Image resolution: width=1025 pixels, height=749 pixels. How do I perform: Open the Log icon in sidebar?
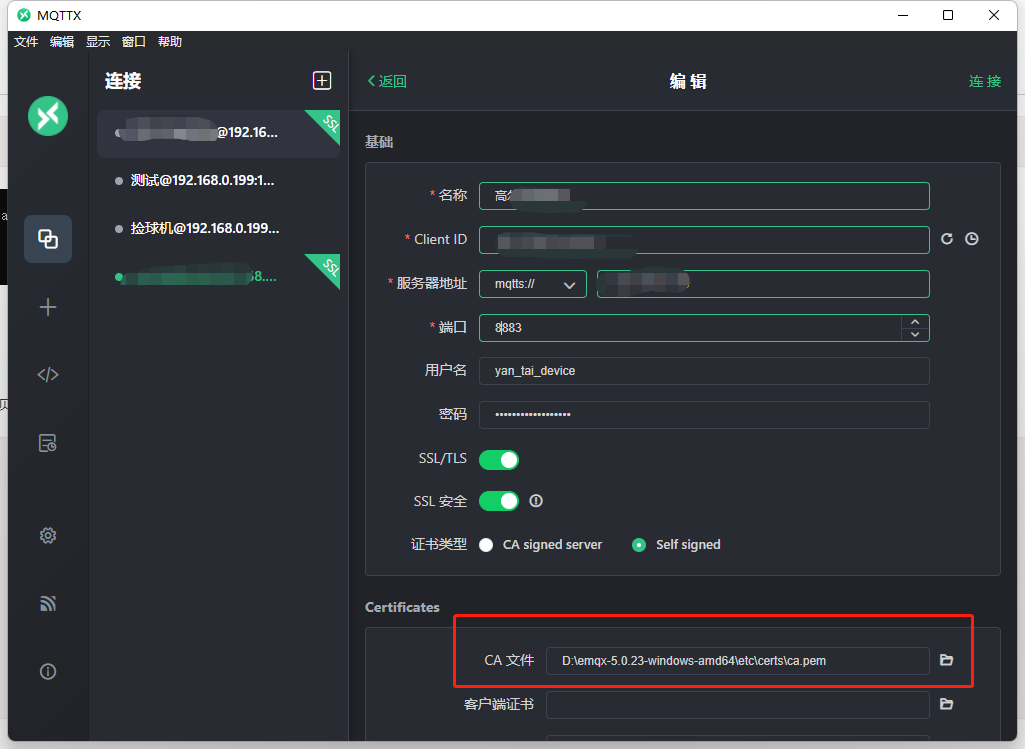click(x=48, y=443)
